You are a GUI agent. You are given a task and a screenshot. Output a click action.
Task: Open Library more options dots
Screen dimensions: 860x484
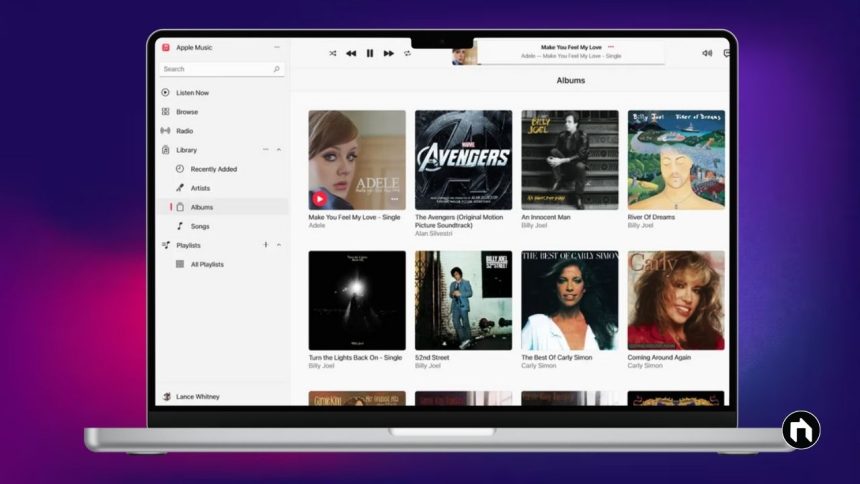pos(265,150)
